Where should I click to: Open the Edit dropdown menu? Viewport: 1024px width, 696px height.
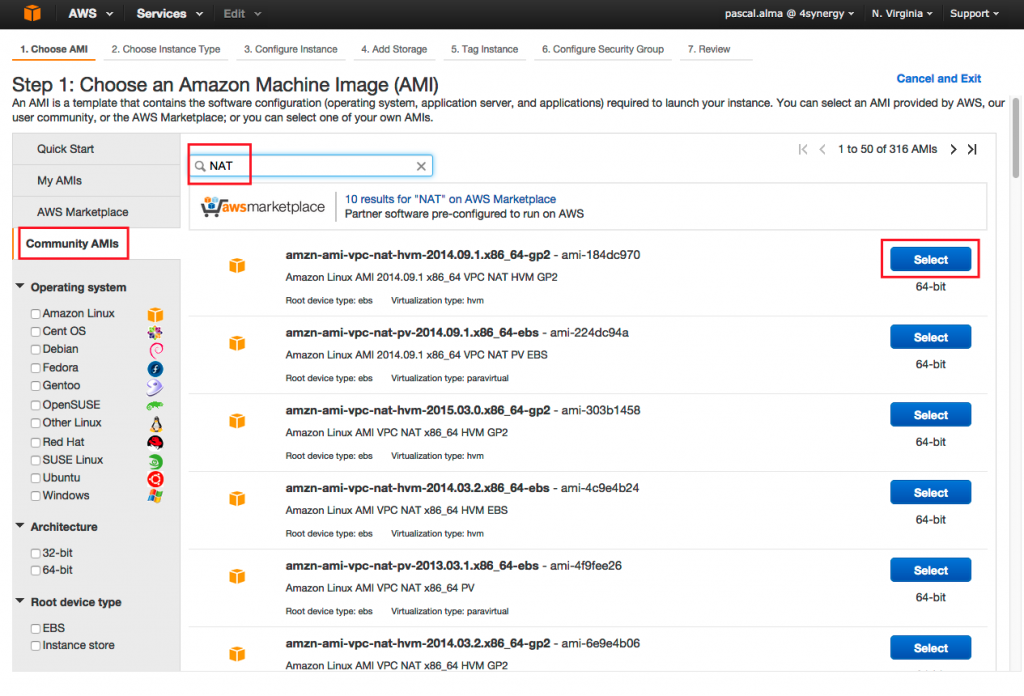[x=242, y=13]
